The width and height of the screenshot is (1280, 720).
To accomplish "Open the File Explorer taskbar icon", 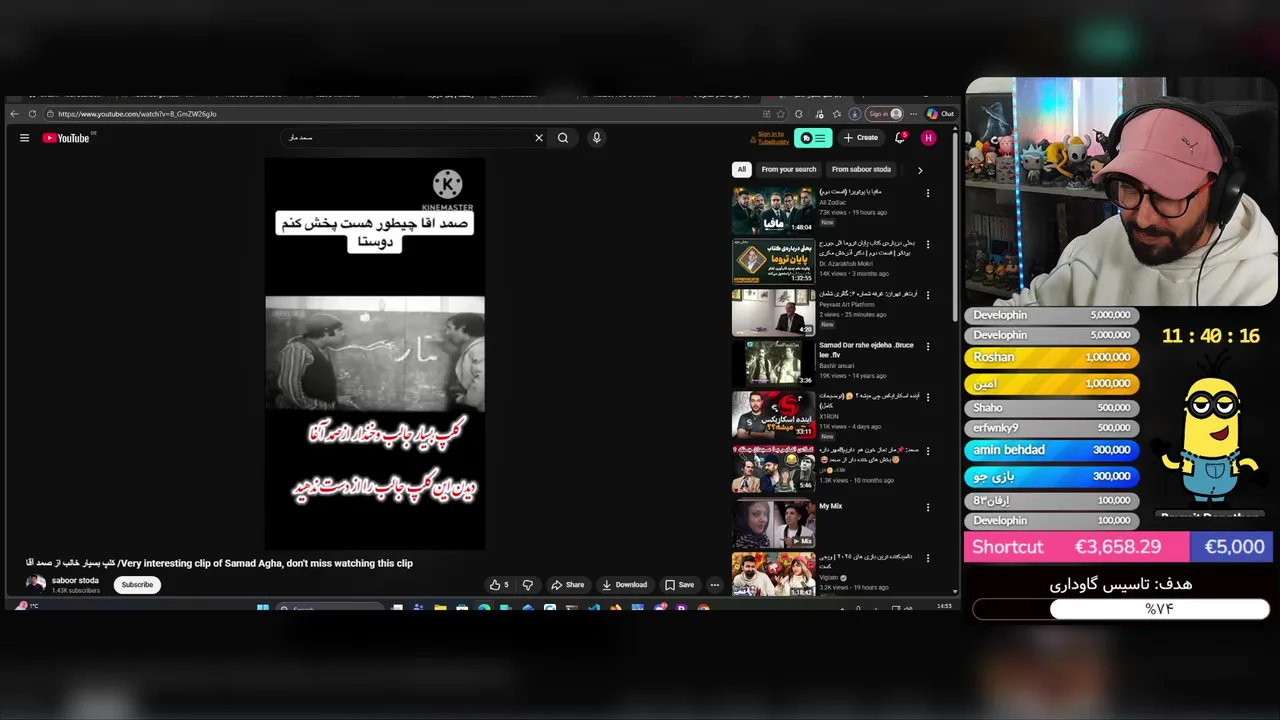I will [441, 607].
